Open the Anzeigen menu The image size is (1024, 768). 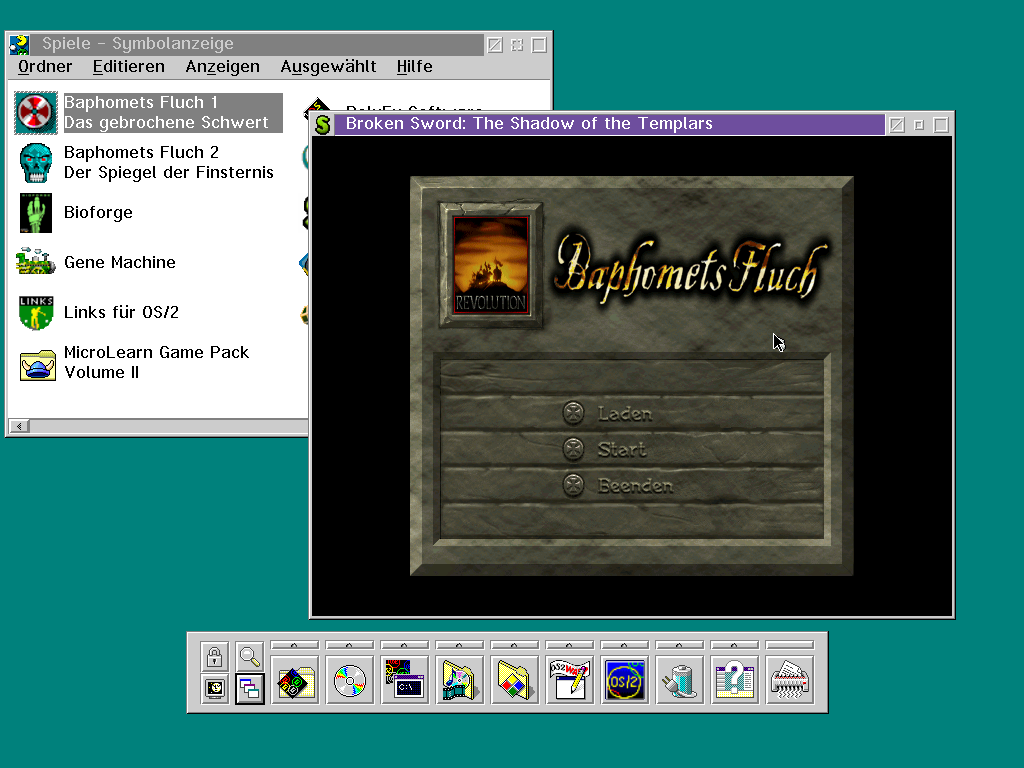[223, 67]
